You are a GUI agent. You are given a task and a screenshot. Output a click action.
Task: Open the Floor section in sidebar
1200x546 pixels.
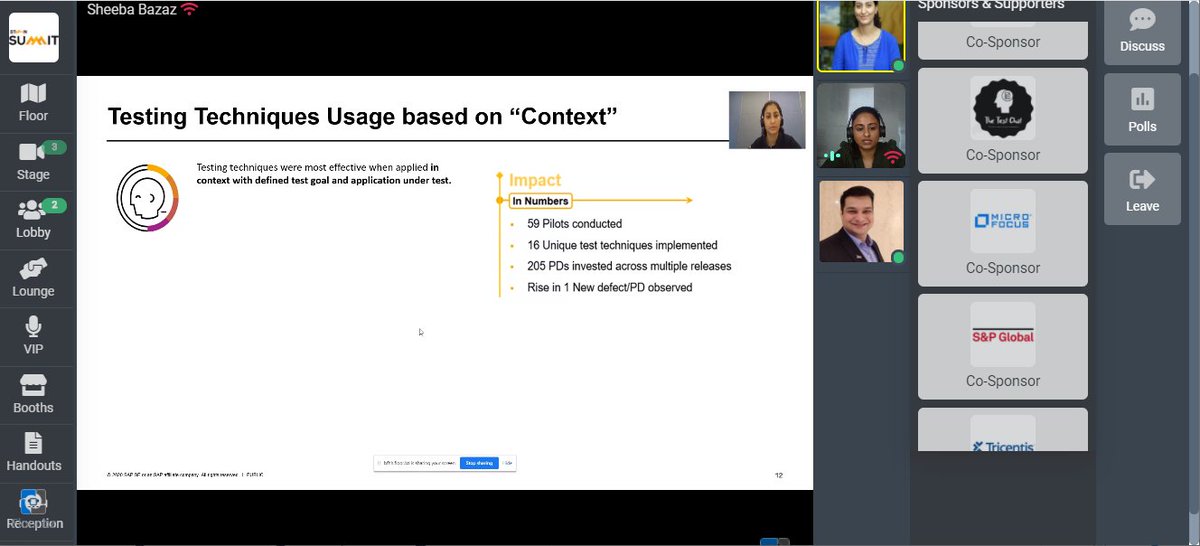pos(34,103)
